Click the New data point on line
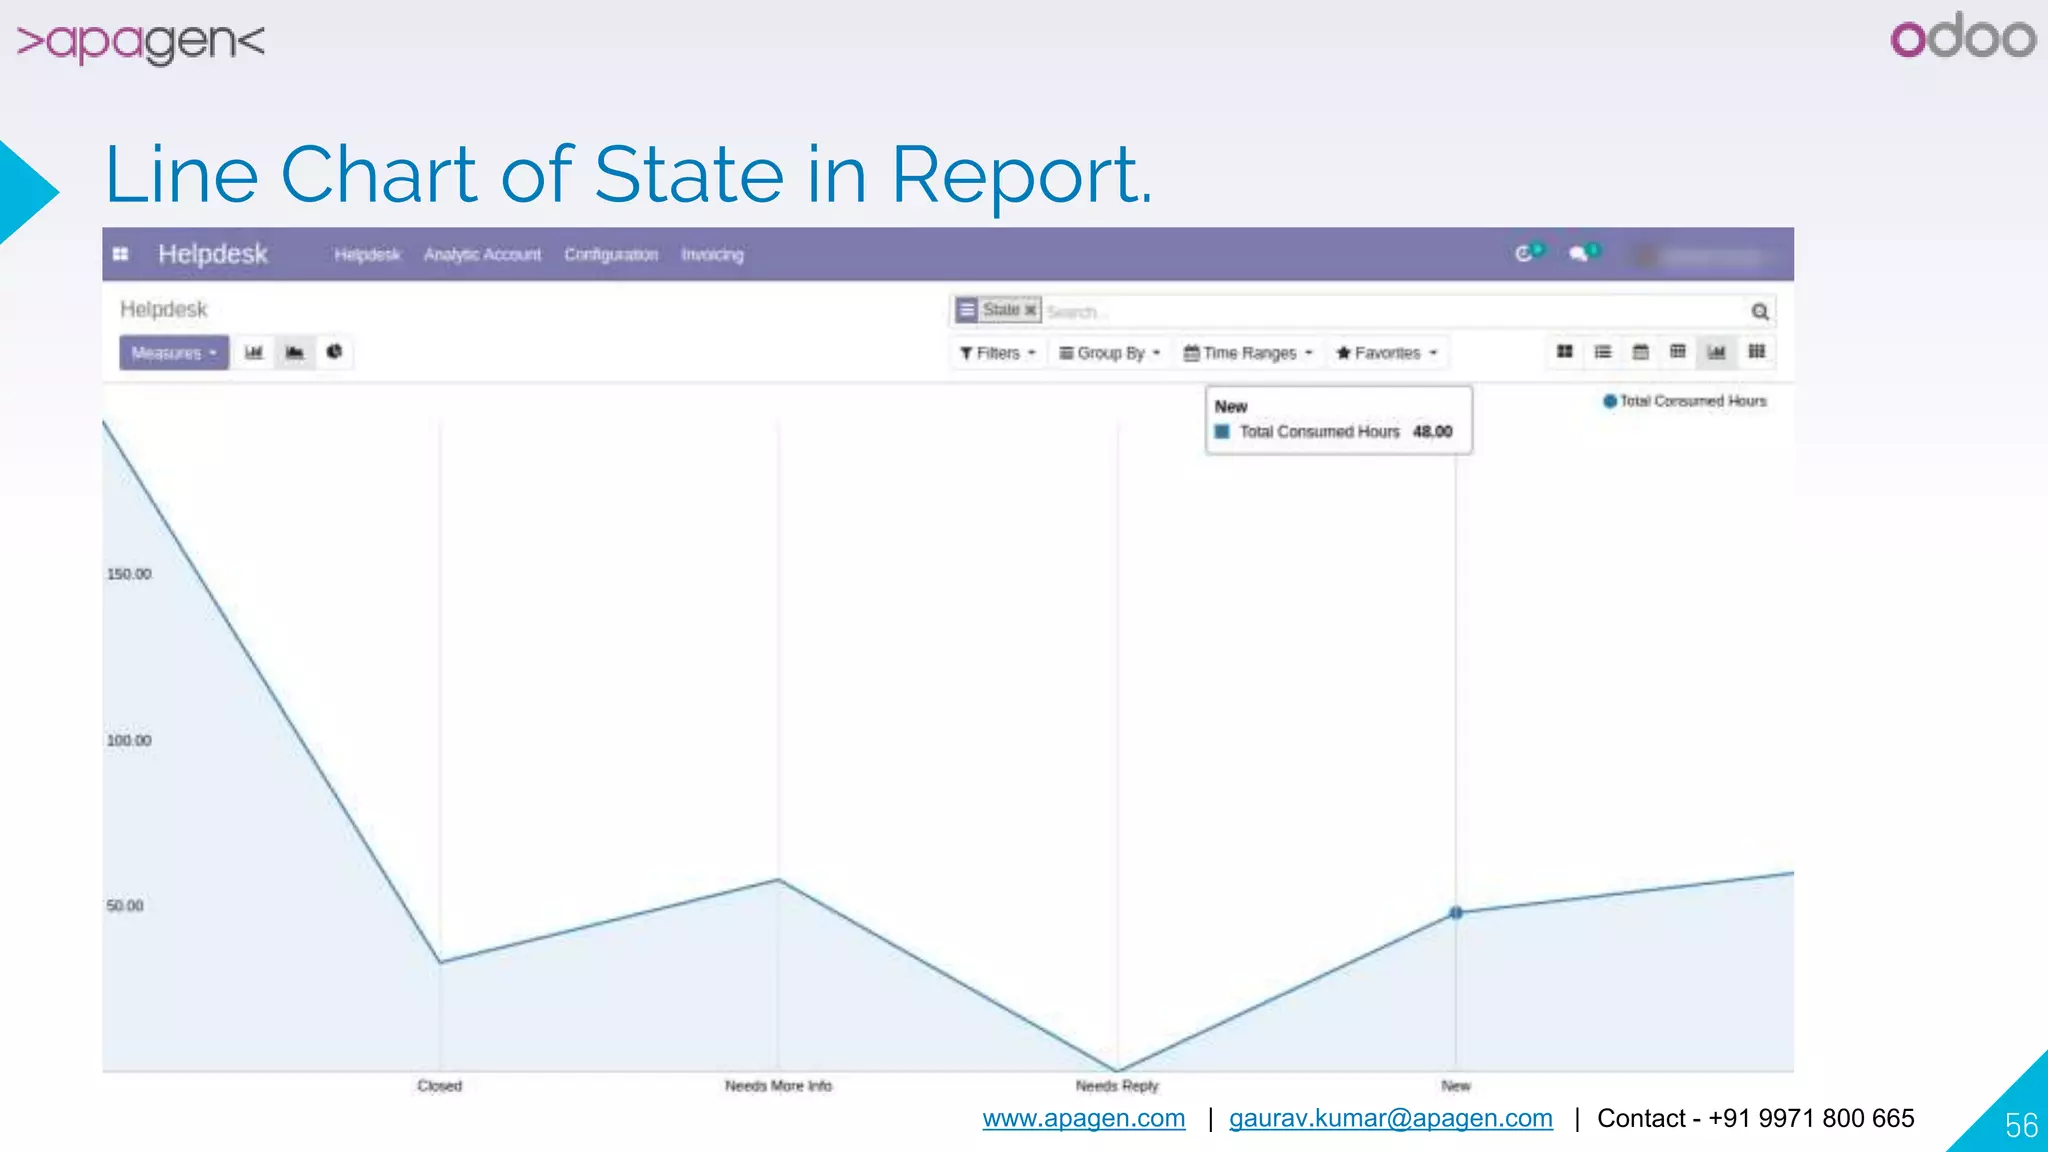The width and height of the screenshot is (2048, 1152). point(1456,912)
